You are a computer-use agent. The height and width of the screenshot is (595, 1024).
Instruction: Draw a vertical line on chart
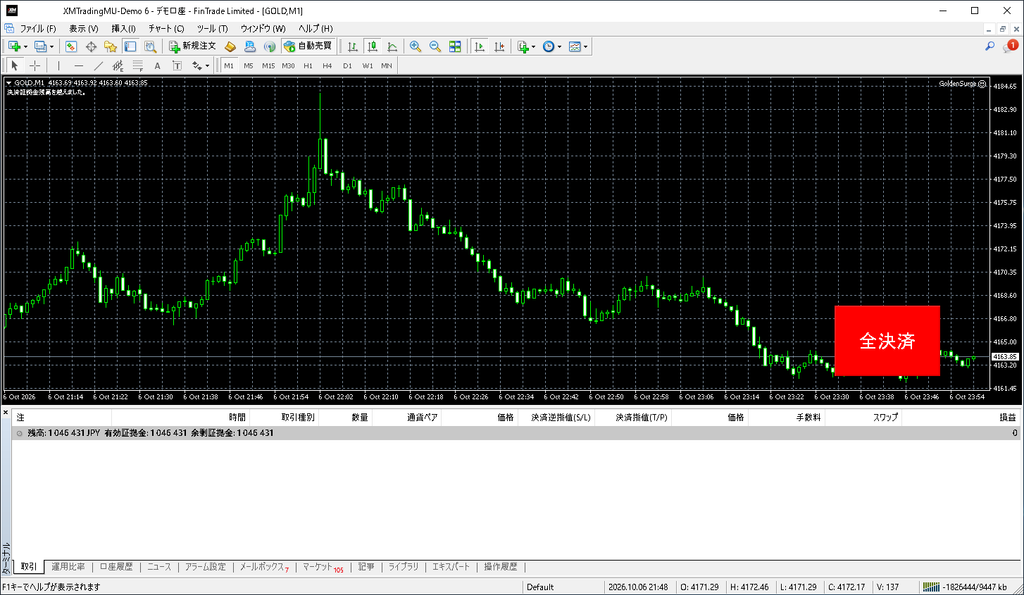pyautogui.click(x=58, y=65)
